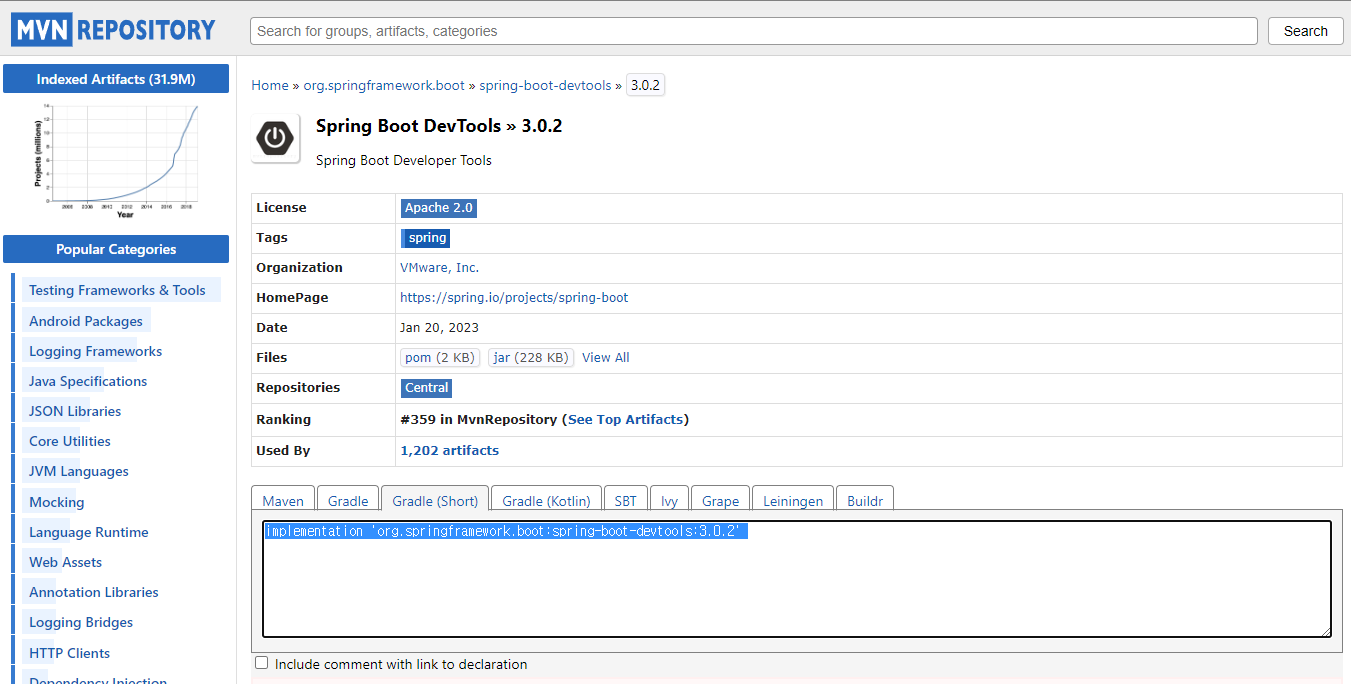The image size is (1351, 684).
Task: Click the Popular Categories header
Action: (x=116, y=249)
